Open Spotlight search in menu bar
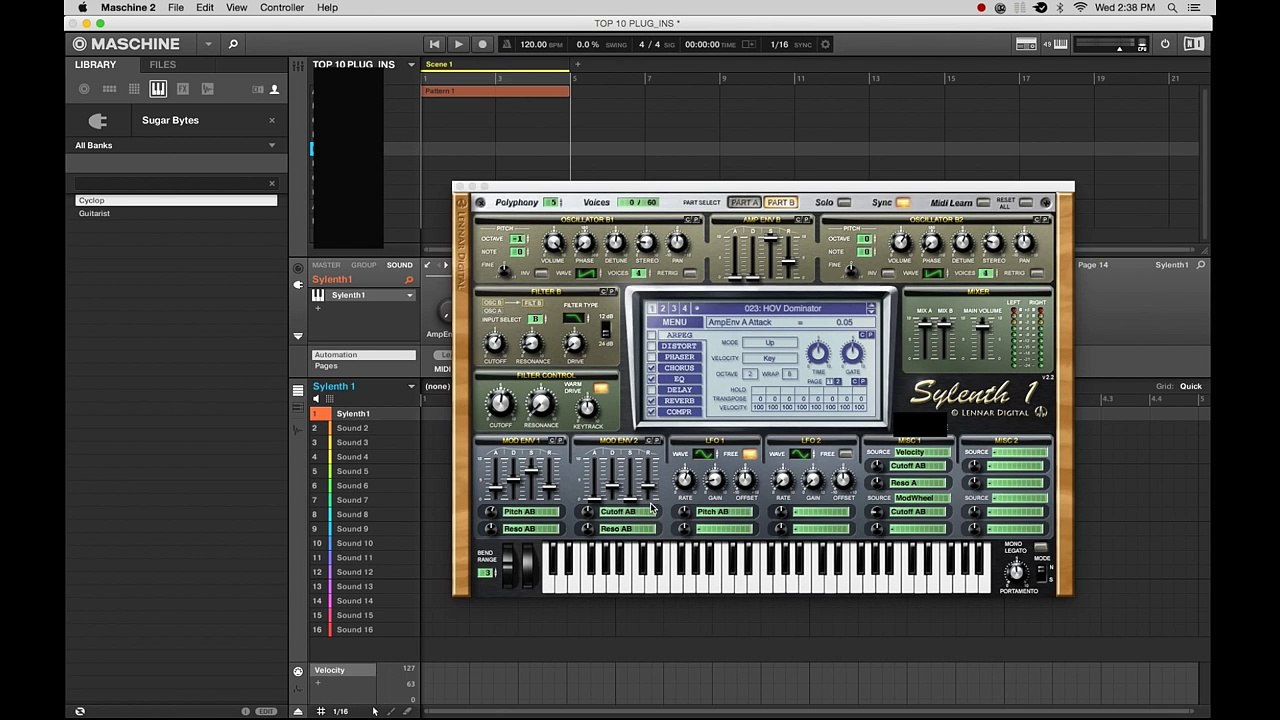Image resolution: width=1280 pixels, height=720 pixels. point(1172,8)
